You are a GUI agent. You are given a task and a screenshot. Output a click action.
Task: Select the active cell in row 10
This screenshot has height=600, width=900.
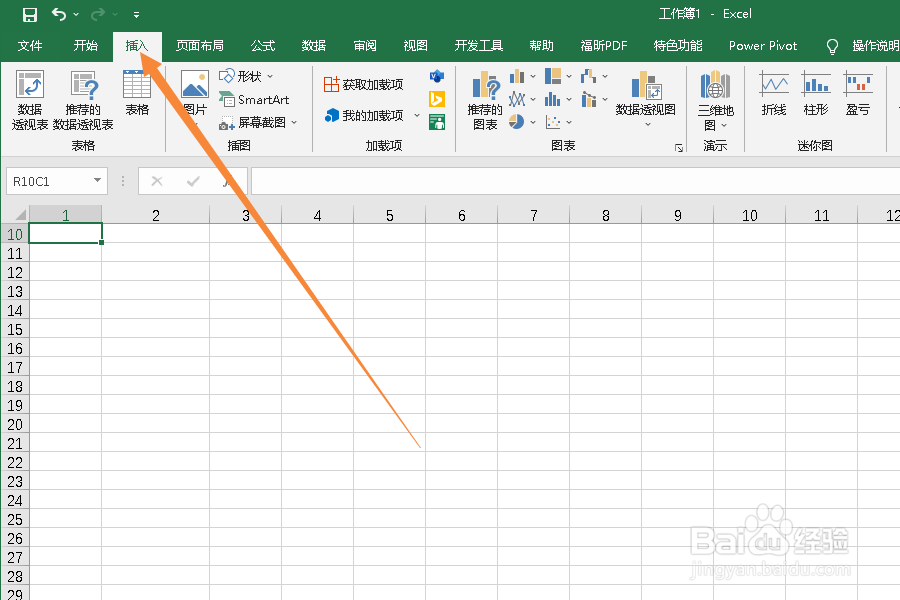coord(65,233)
